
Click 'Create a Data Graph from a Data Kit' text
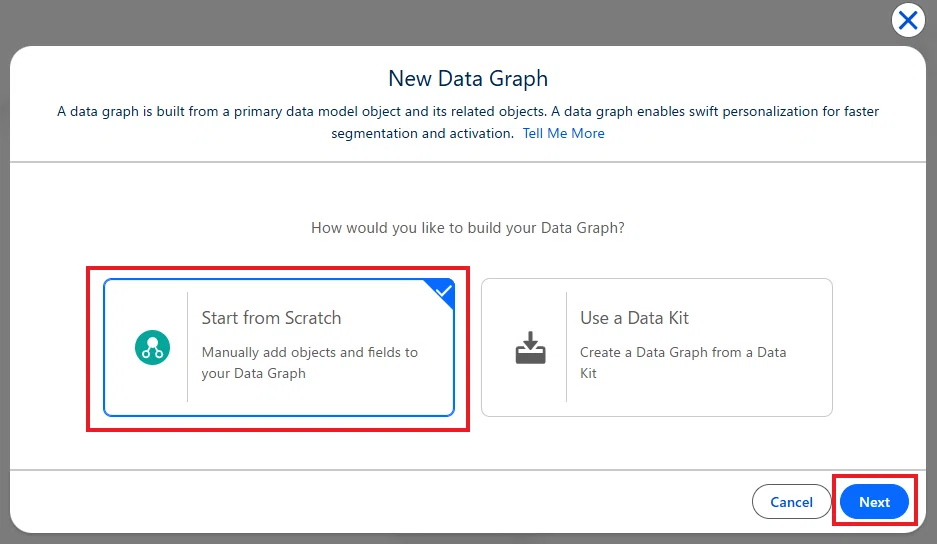(x=683, y=363)
